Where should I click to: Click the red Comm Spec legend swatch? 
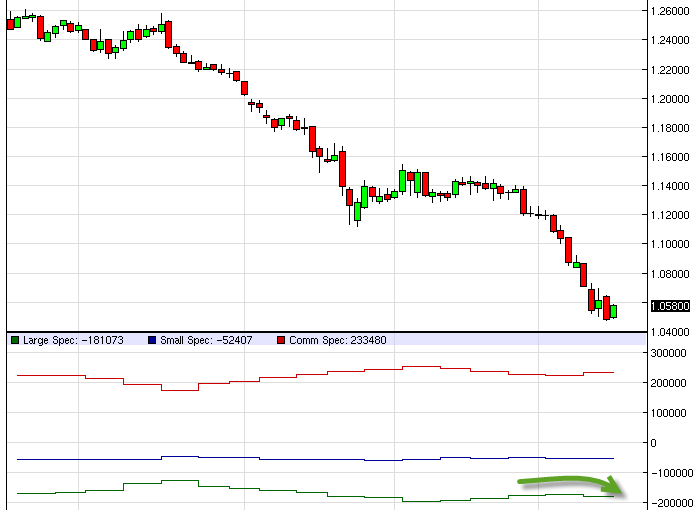(x=281, y=340)
